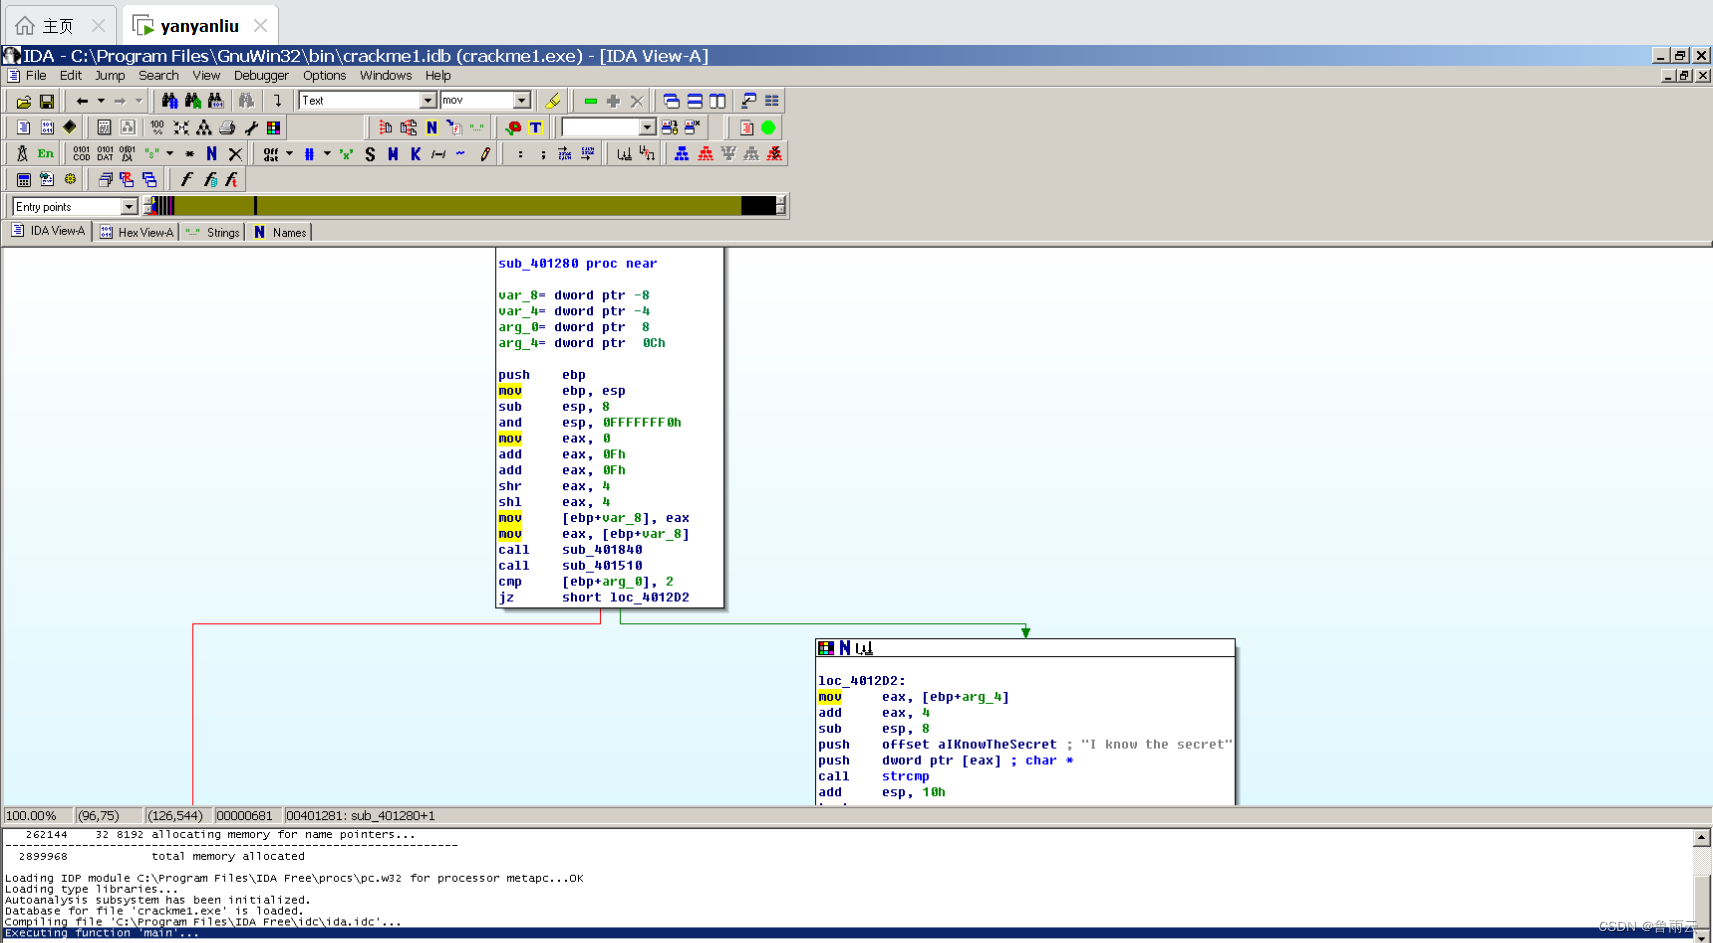Open dropdown arrow next to string-literal 's' icon
This screenshot has width=1713, height=943.
170,154
